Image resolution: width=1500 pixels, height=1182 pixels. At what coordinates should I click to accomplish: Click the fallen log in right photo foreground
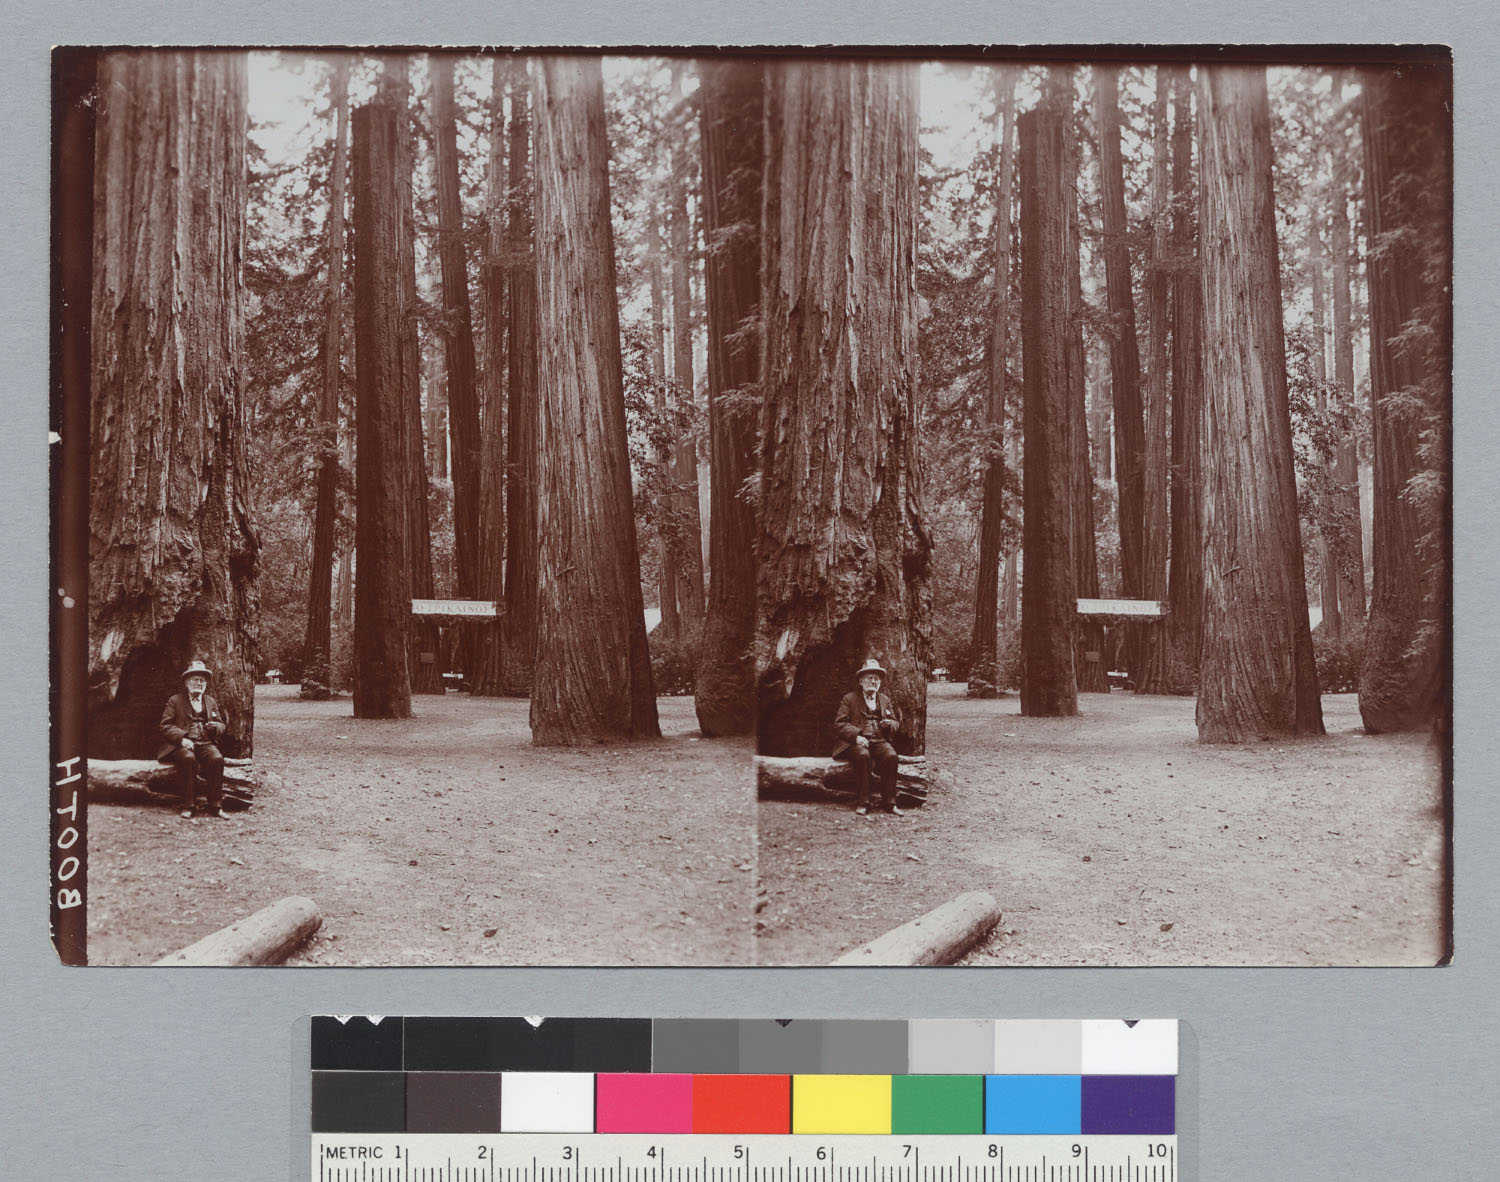(920, 929)
